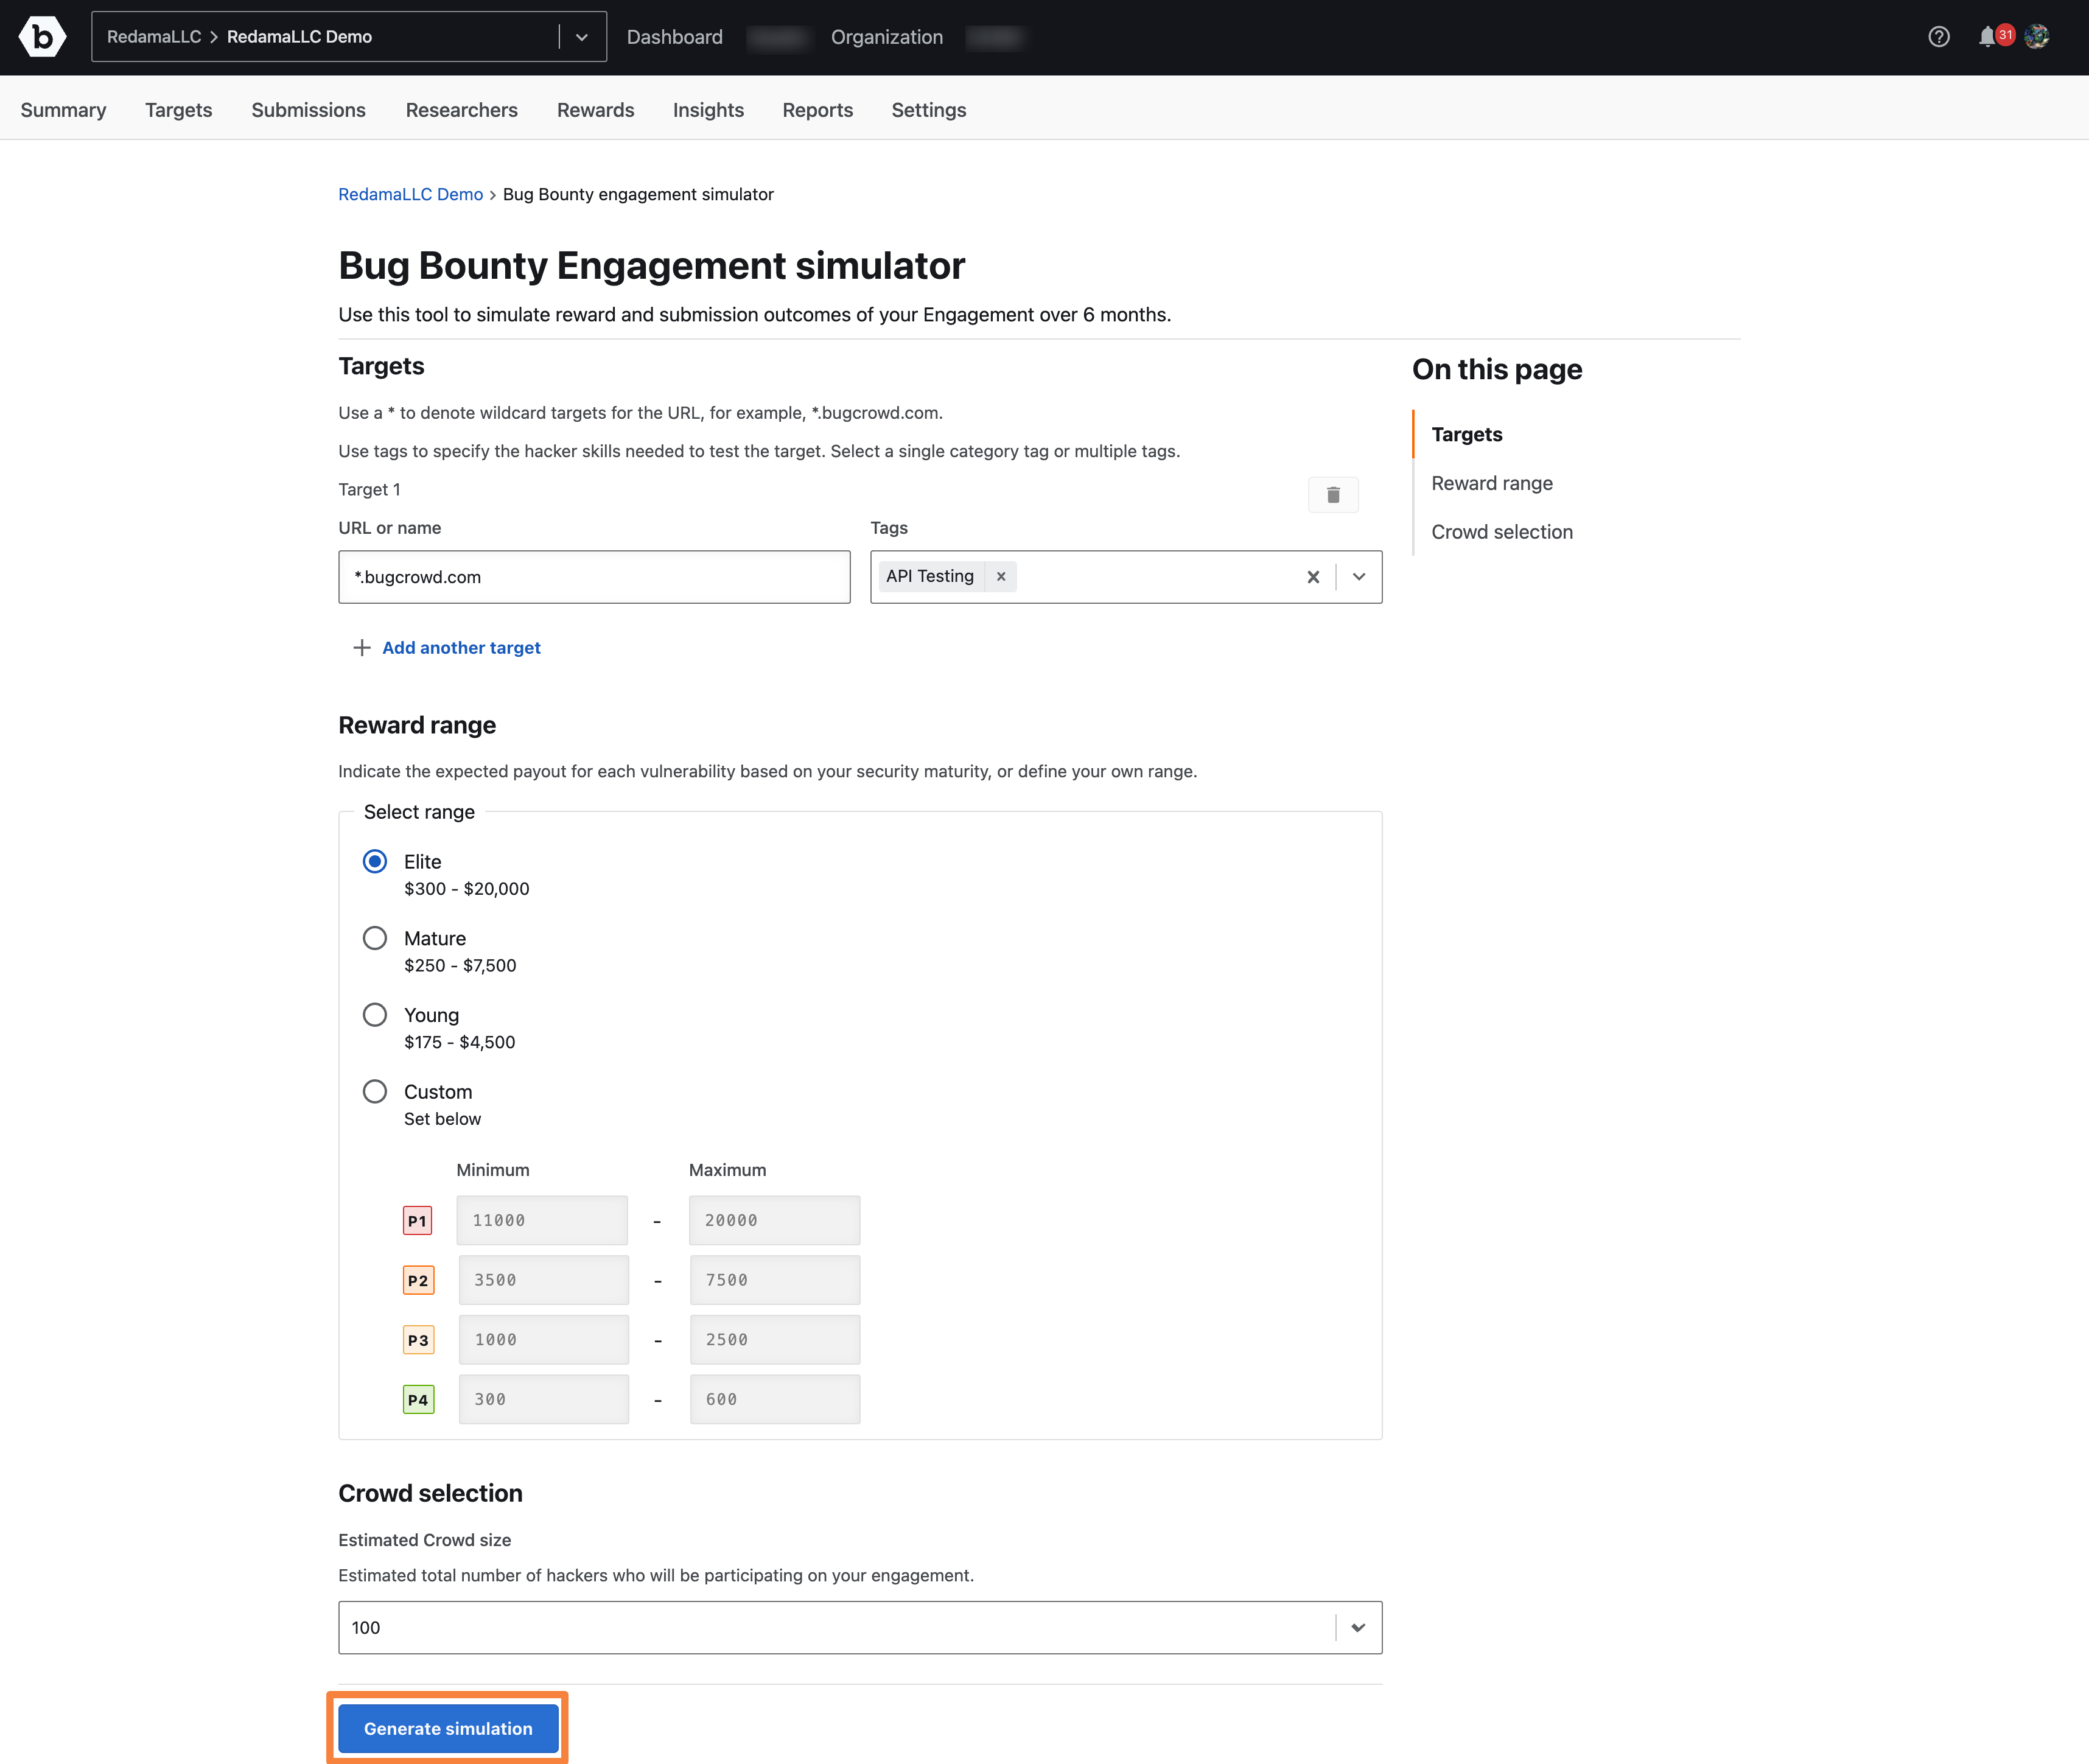Remove the API Testing tag

coord(1001,576)
